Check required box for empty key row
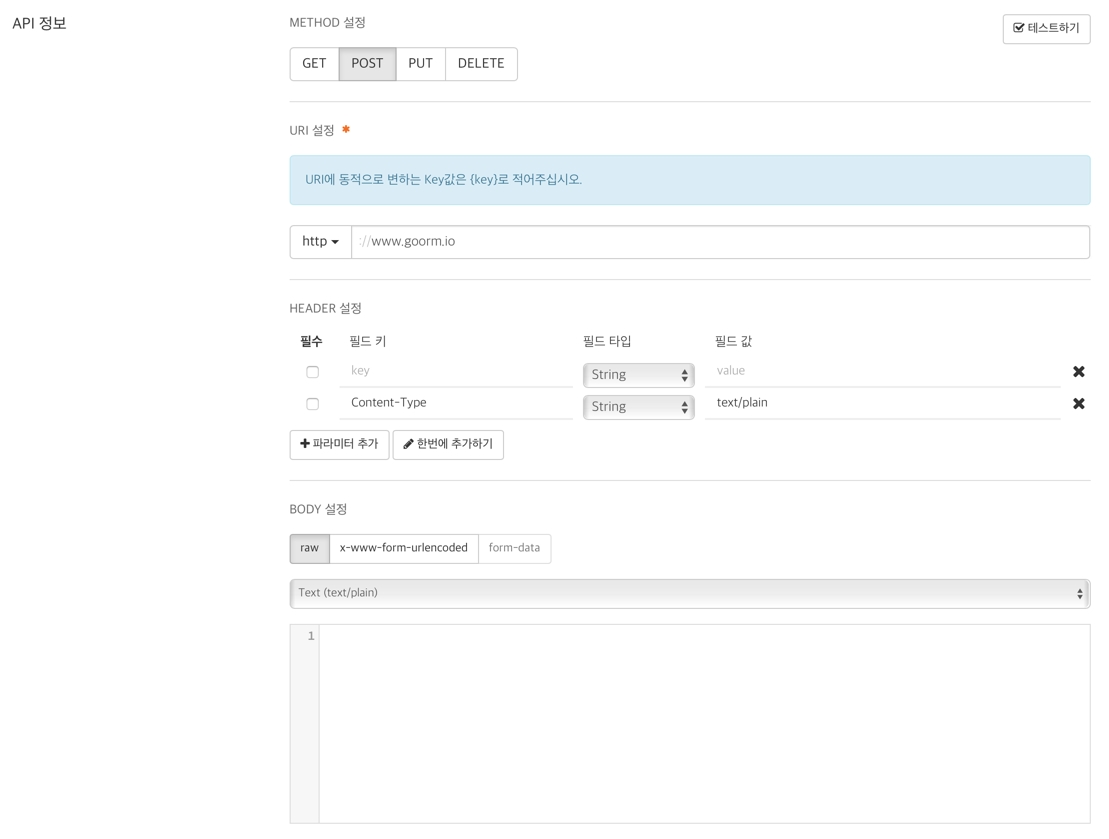1109x839 pixels. click(x=313, y=372)
